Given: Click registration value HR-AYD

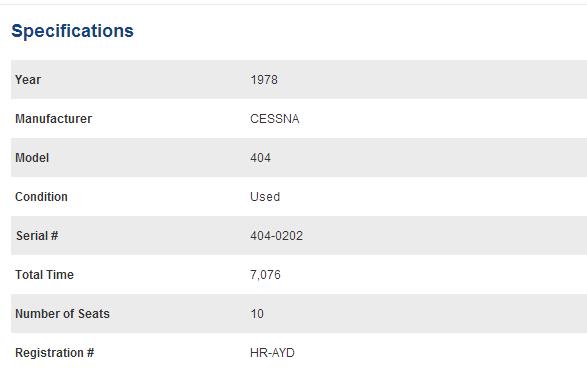Looking at the screenshot, I should [272, 353].
